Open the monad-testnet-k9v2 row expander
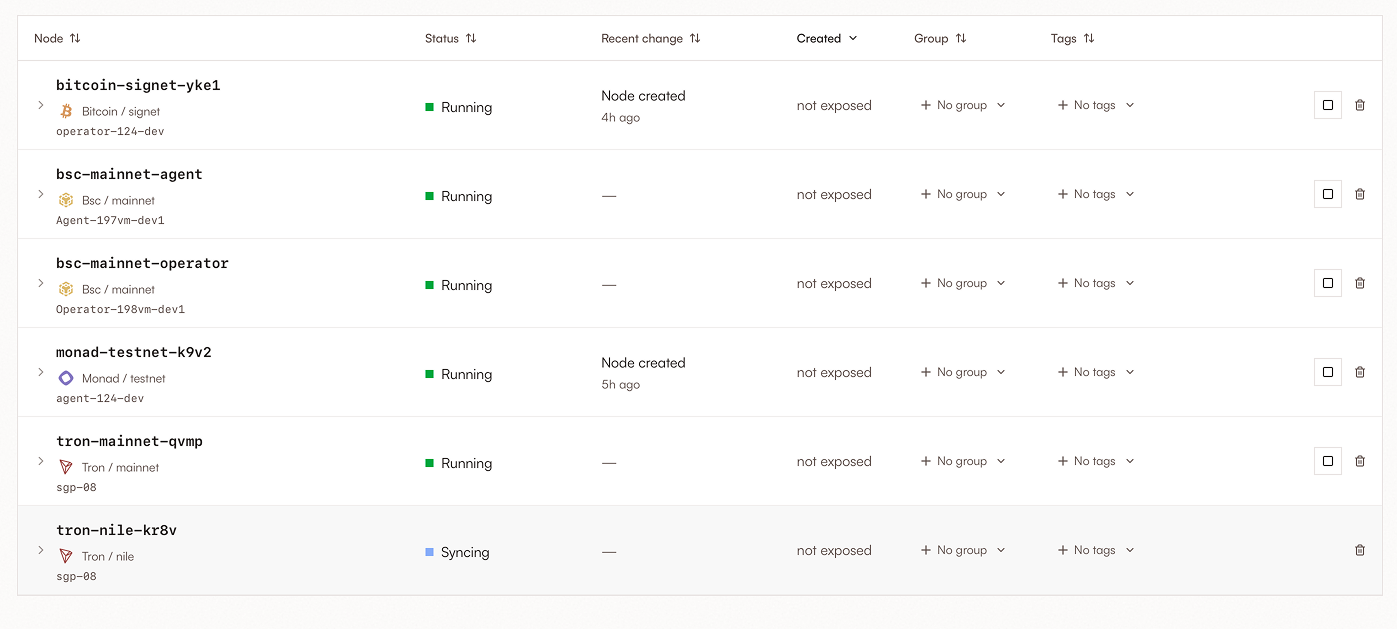This screenshot has width=1397, height=629. (41, 372)
